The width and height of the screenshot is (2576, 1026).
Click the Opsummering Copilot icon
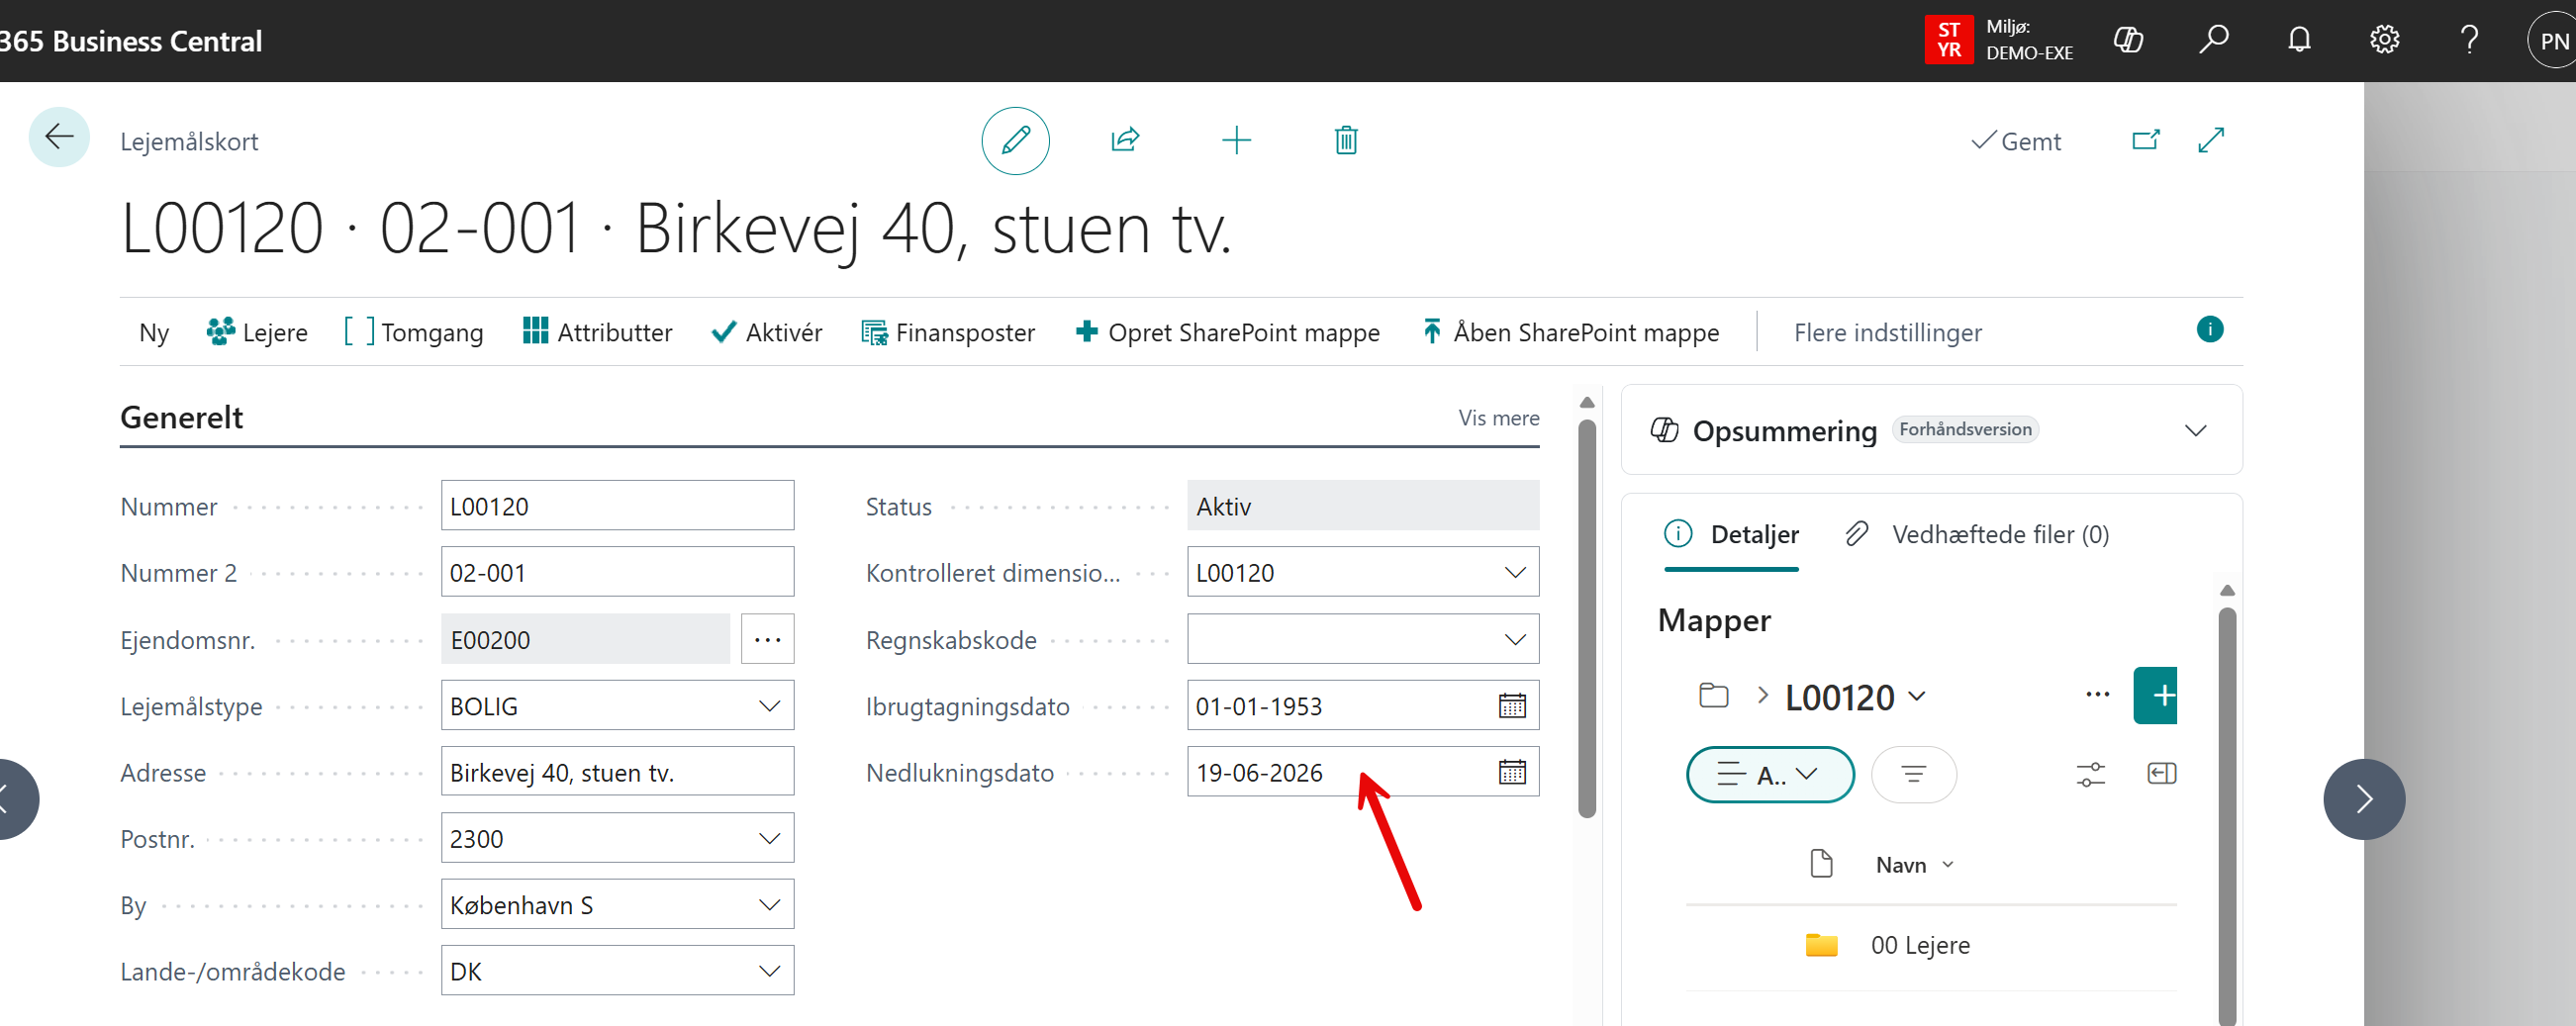1663,430
